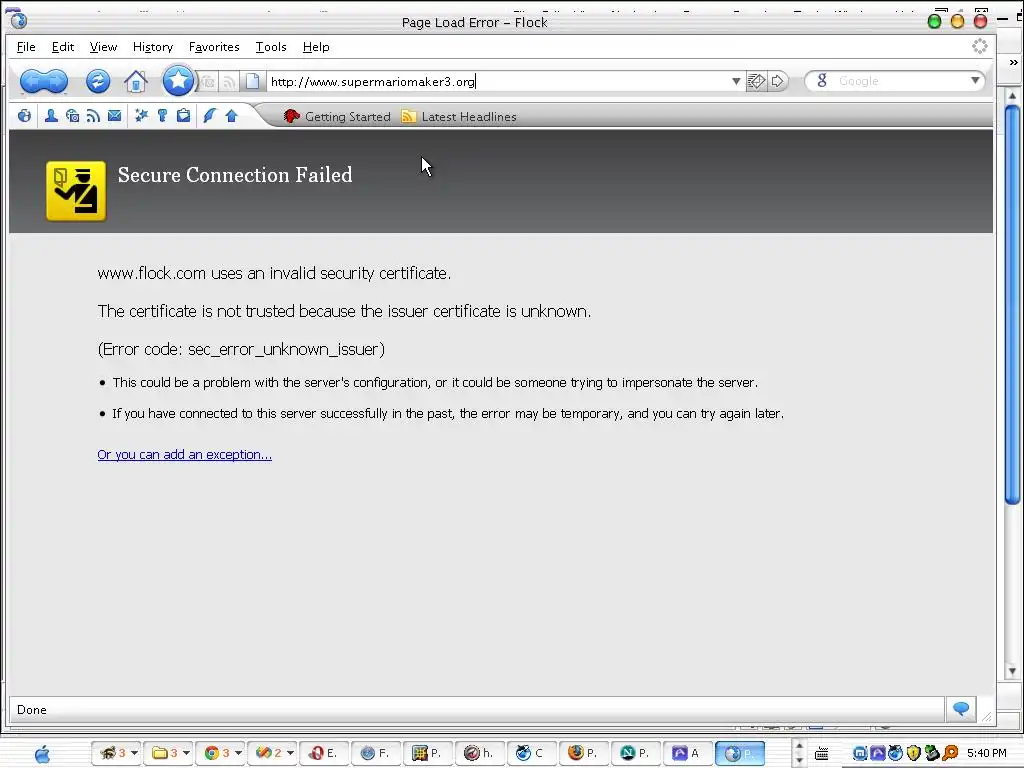Open the Photo Uploader arrow icon
The image size is (1024, 768).
(x=231, y=116)
